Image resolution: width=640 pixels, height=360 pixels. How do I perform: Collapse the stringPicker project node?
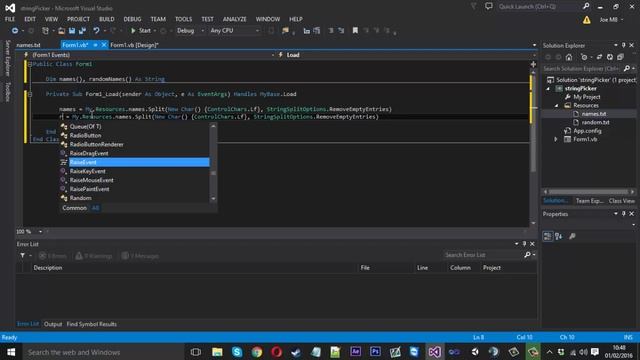[x=548, y=89]
